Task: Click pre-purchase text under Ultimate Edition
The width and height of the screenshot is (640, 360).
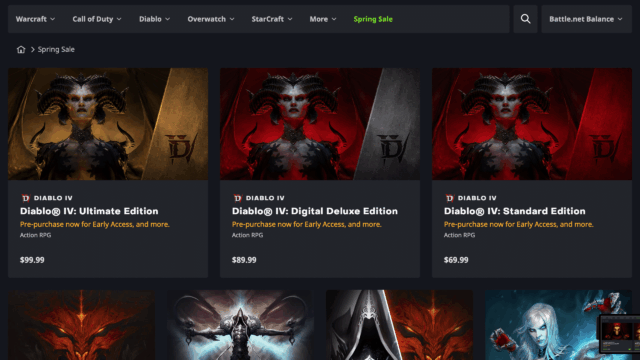Action: click(95, 224)
